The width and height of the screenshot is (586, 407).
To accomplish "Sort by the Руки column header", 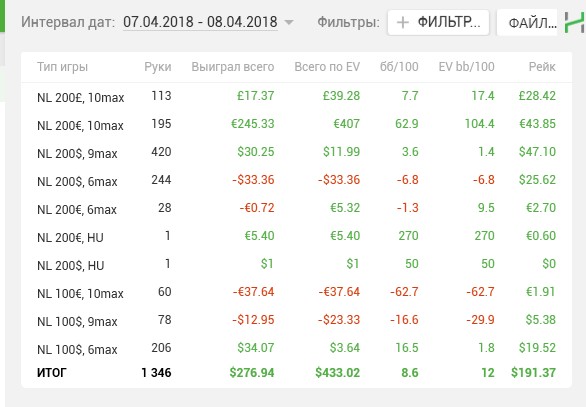I will point(158,67).
